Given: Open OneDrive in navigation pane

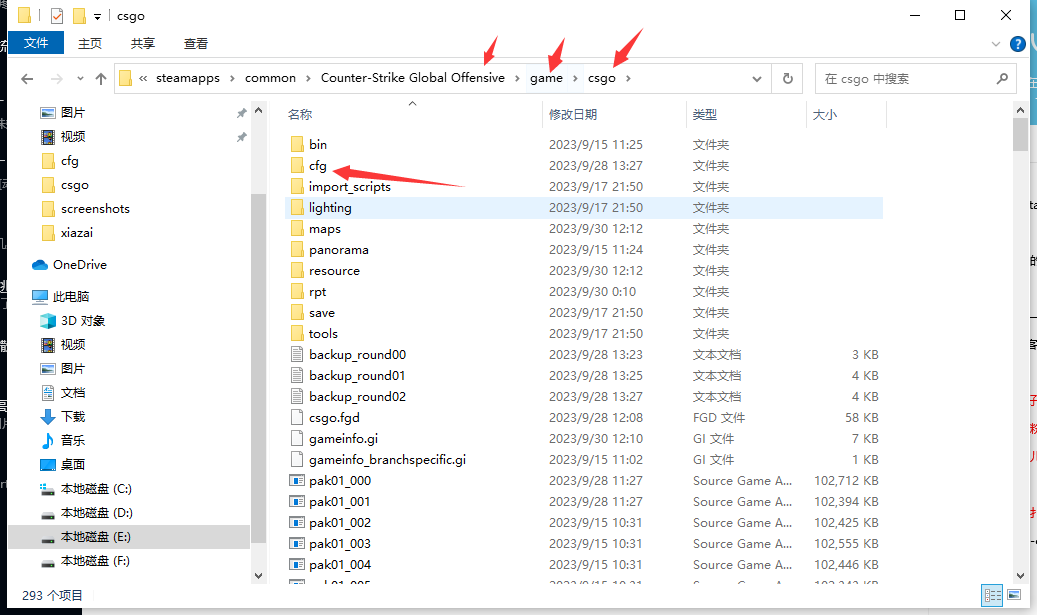Looking at the screenshot, I should tap(79, 265).
